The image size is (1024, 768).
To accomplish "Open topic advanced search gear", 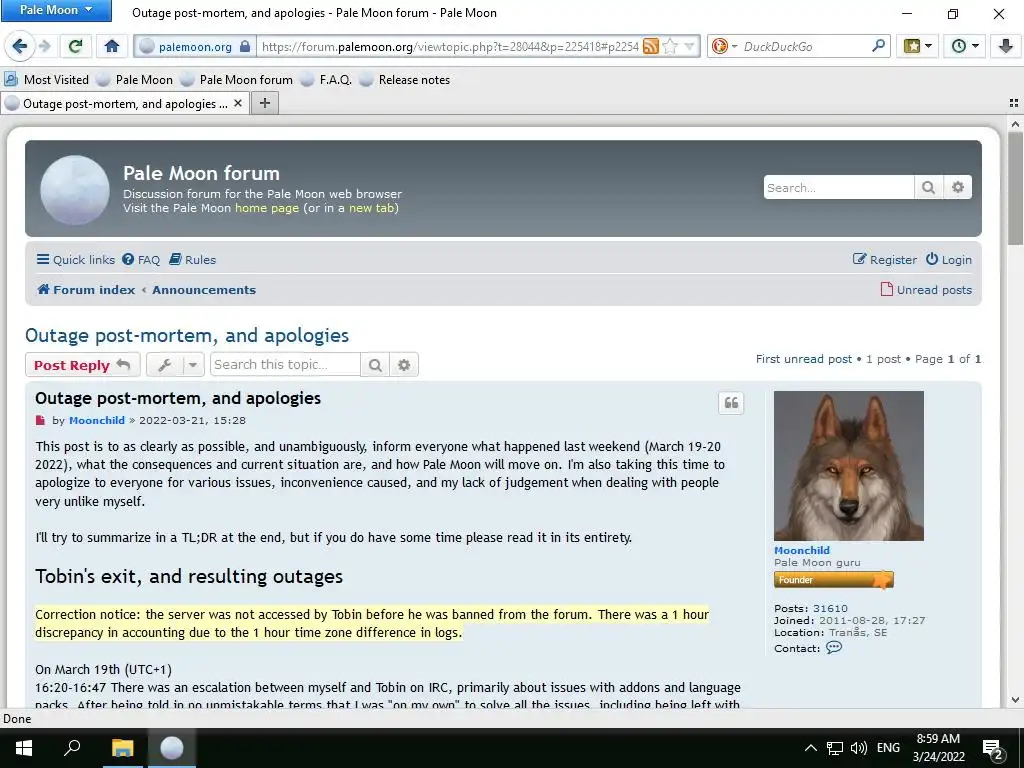I will coord(404,364).
